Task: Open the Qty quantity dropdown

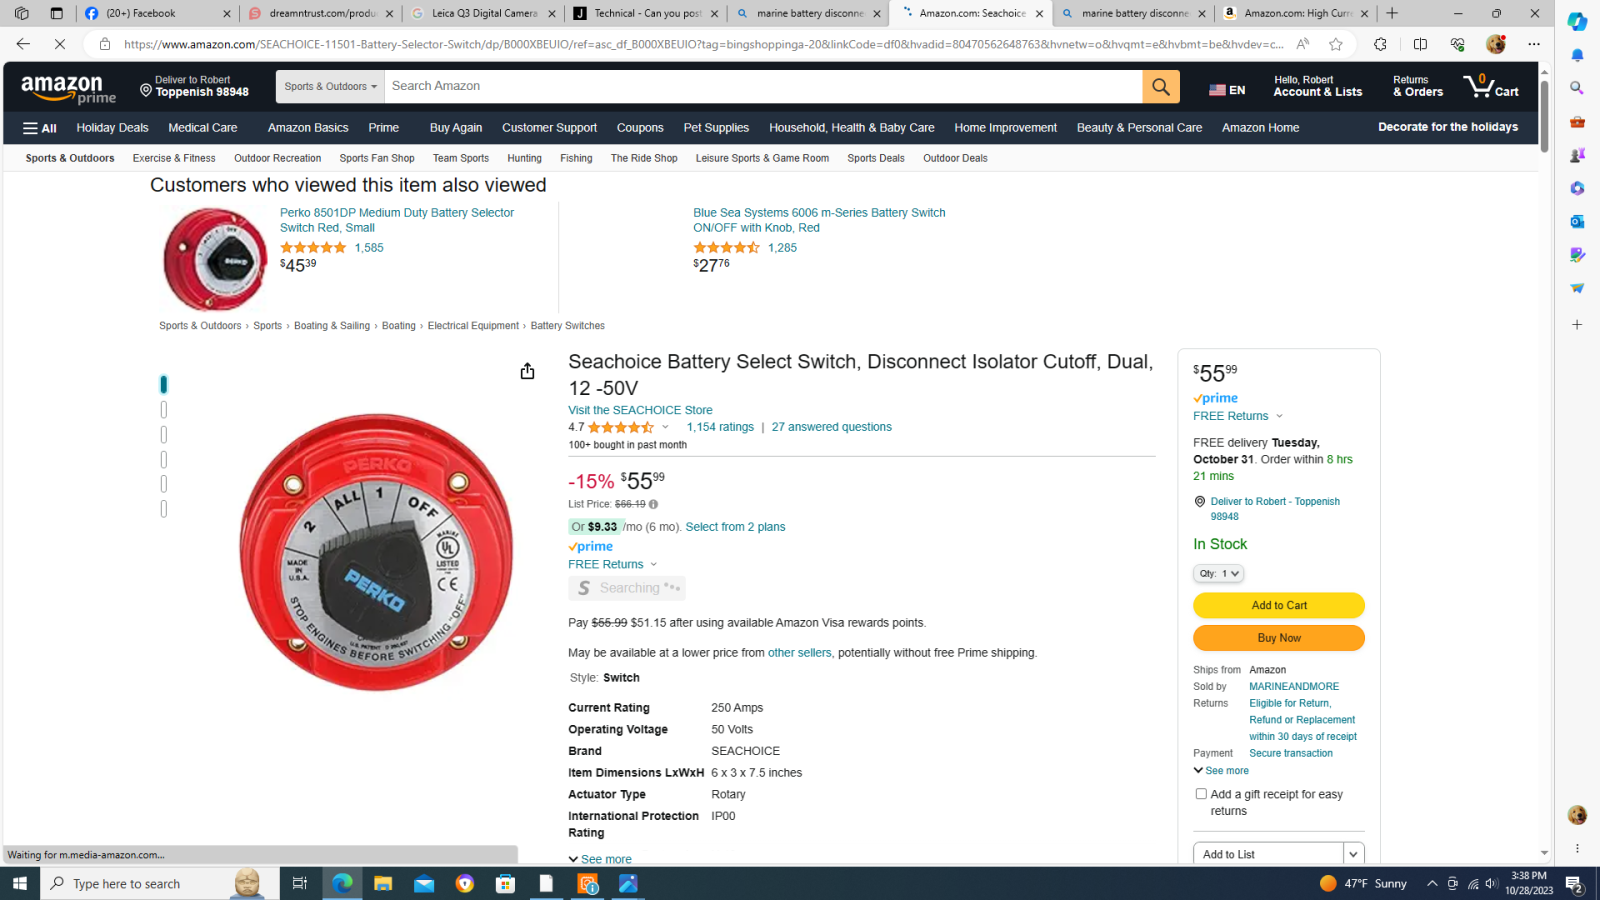Action: [x=1218, y=573]
